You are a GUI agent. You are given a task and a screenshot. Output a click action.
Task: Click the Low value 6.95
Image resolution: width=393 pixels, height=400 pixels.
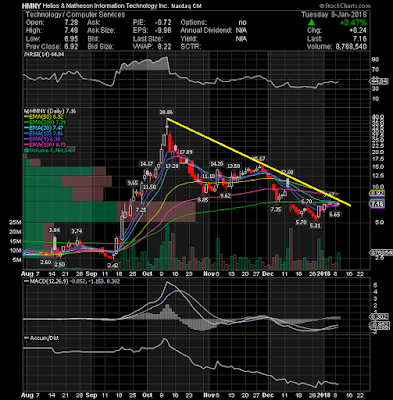[x=72, y=39]
